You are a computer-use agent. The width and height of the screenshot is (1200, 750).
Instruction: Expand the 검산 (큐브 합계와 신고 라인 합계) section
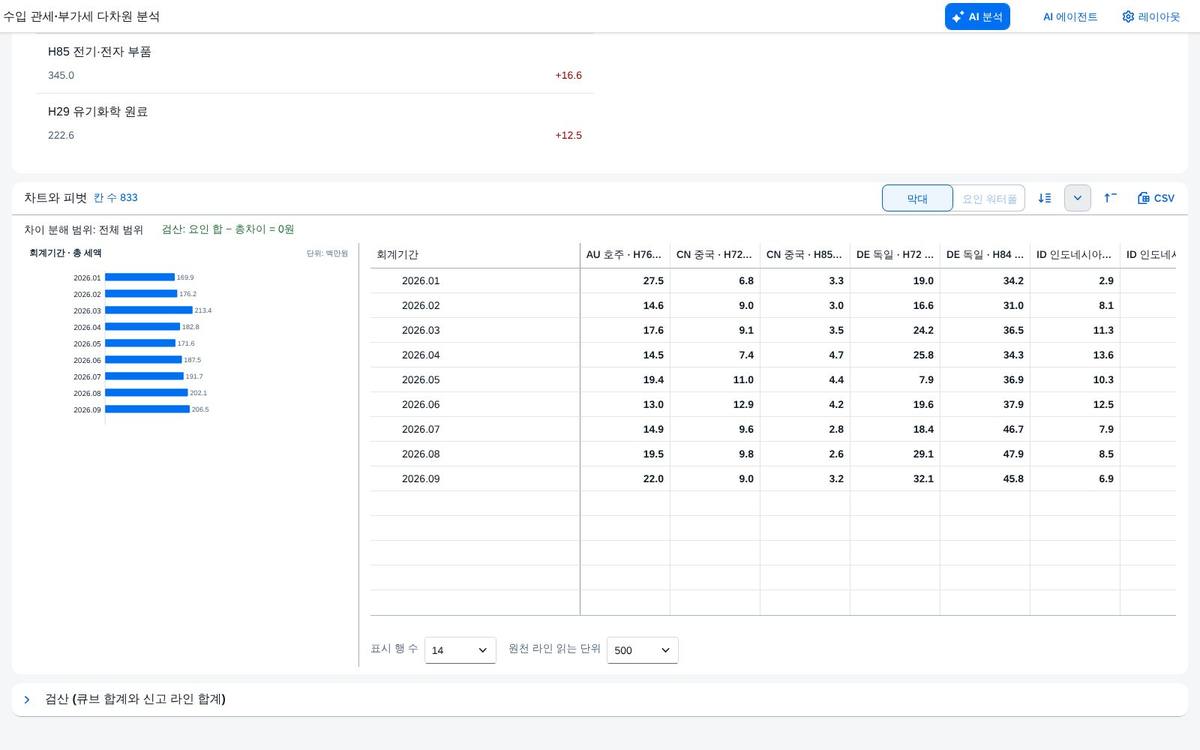[600, 700]
